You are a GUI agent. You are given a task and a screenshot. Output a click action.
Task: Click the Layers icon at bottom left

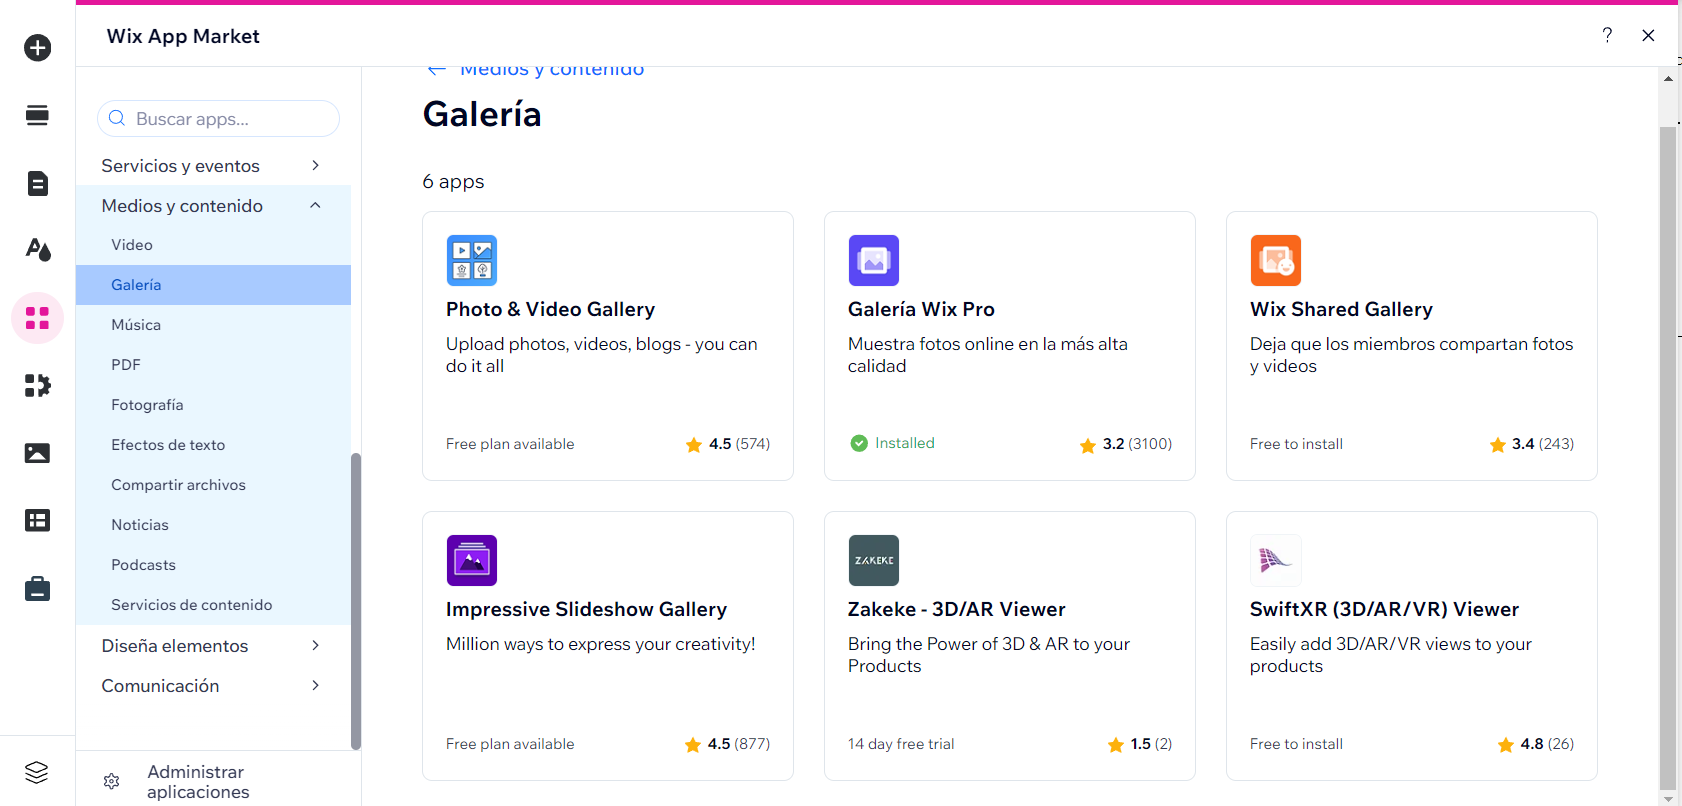[37, 772]
